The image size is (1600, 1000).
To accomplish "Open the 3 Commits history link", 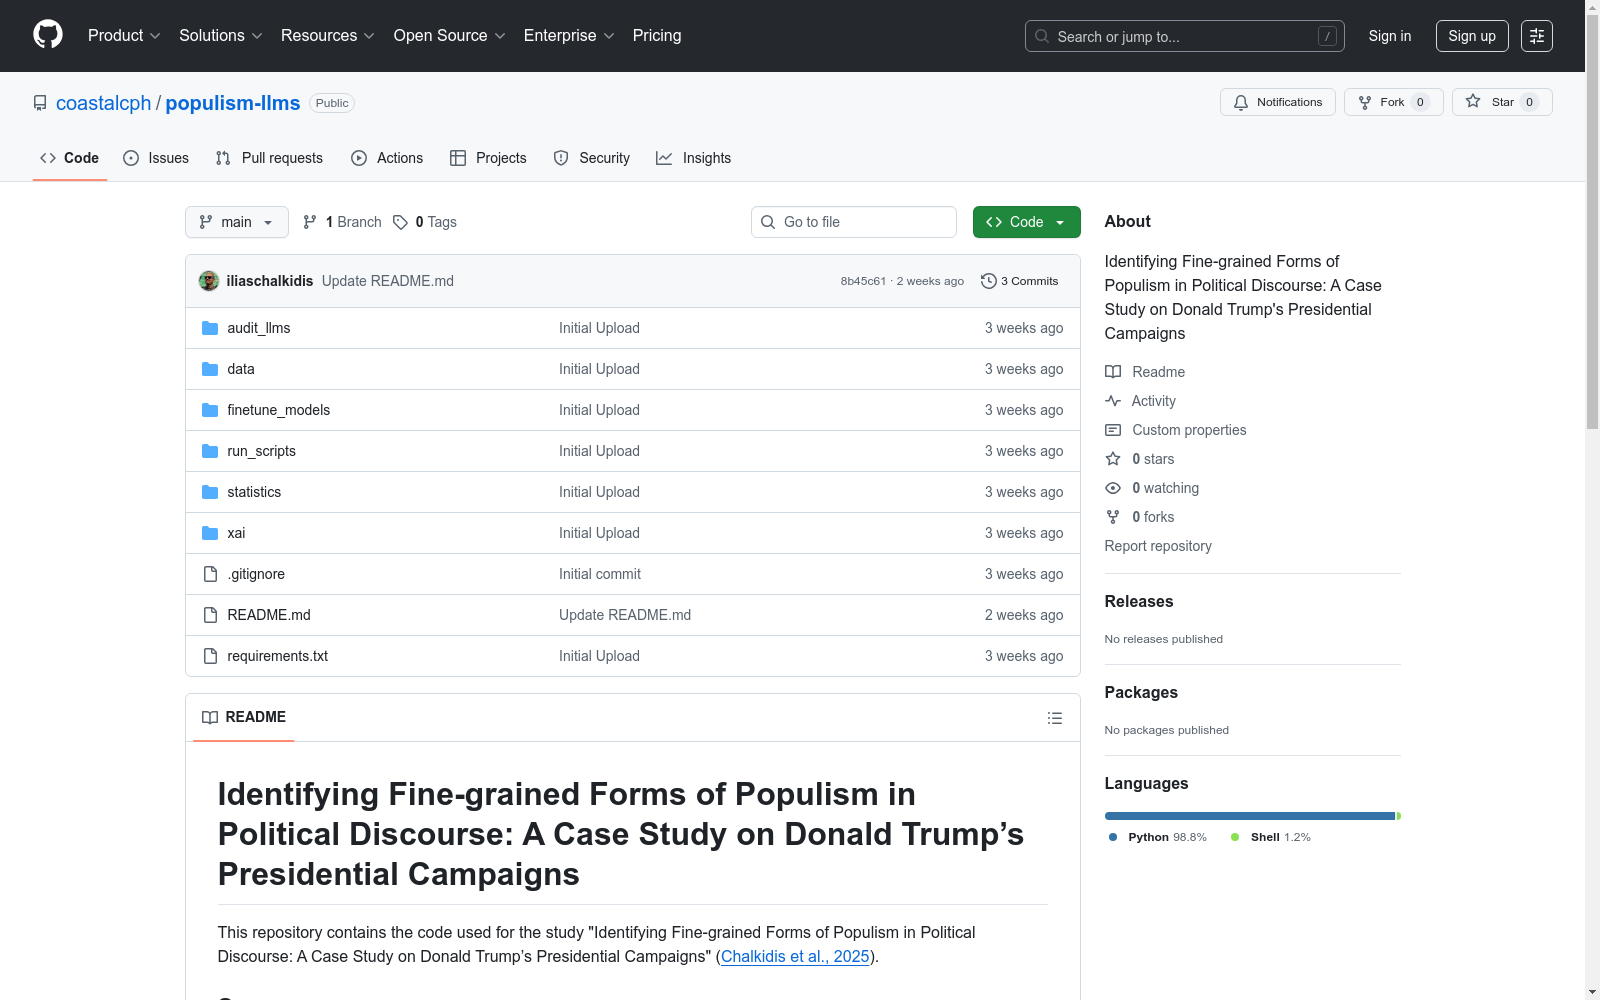I will (1020, 281).
